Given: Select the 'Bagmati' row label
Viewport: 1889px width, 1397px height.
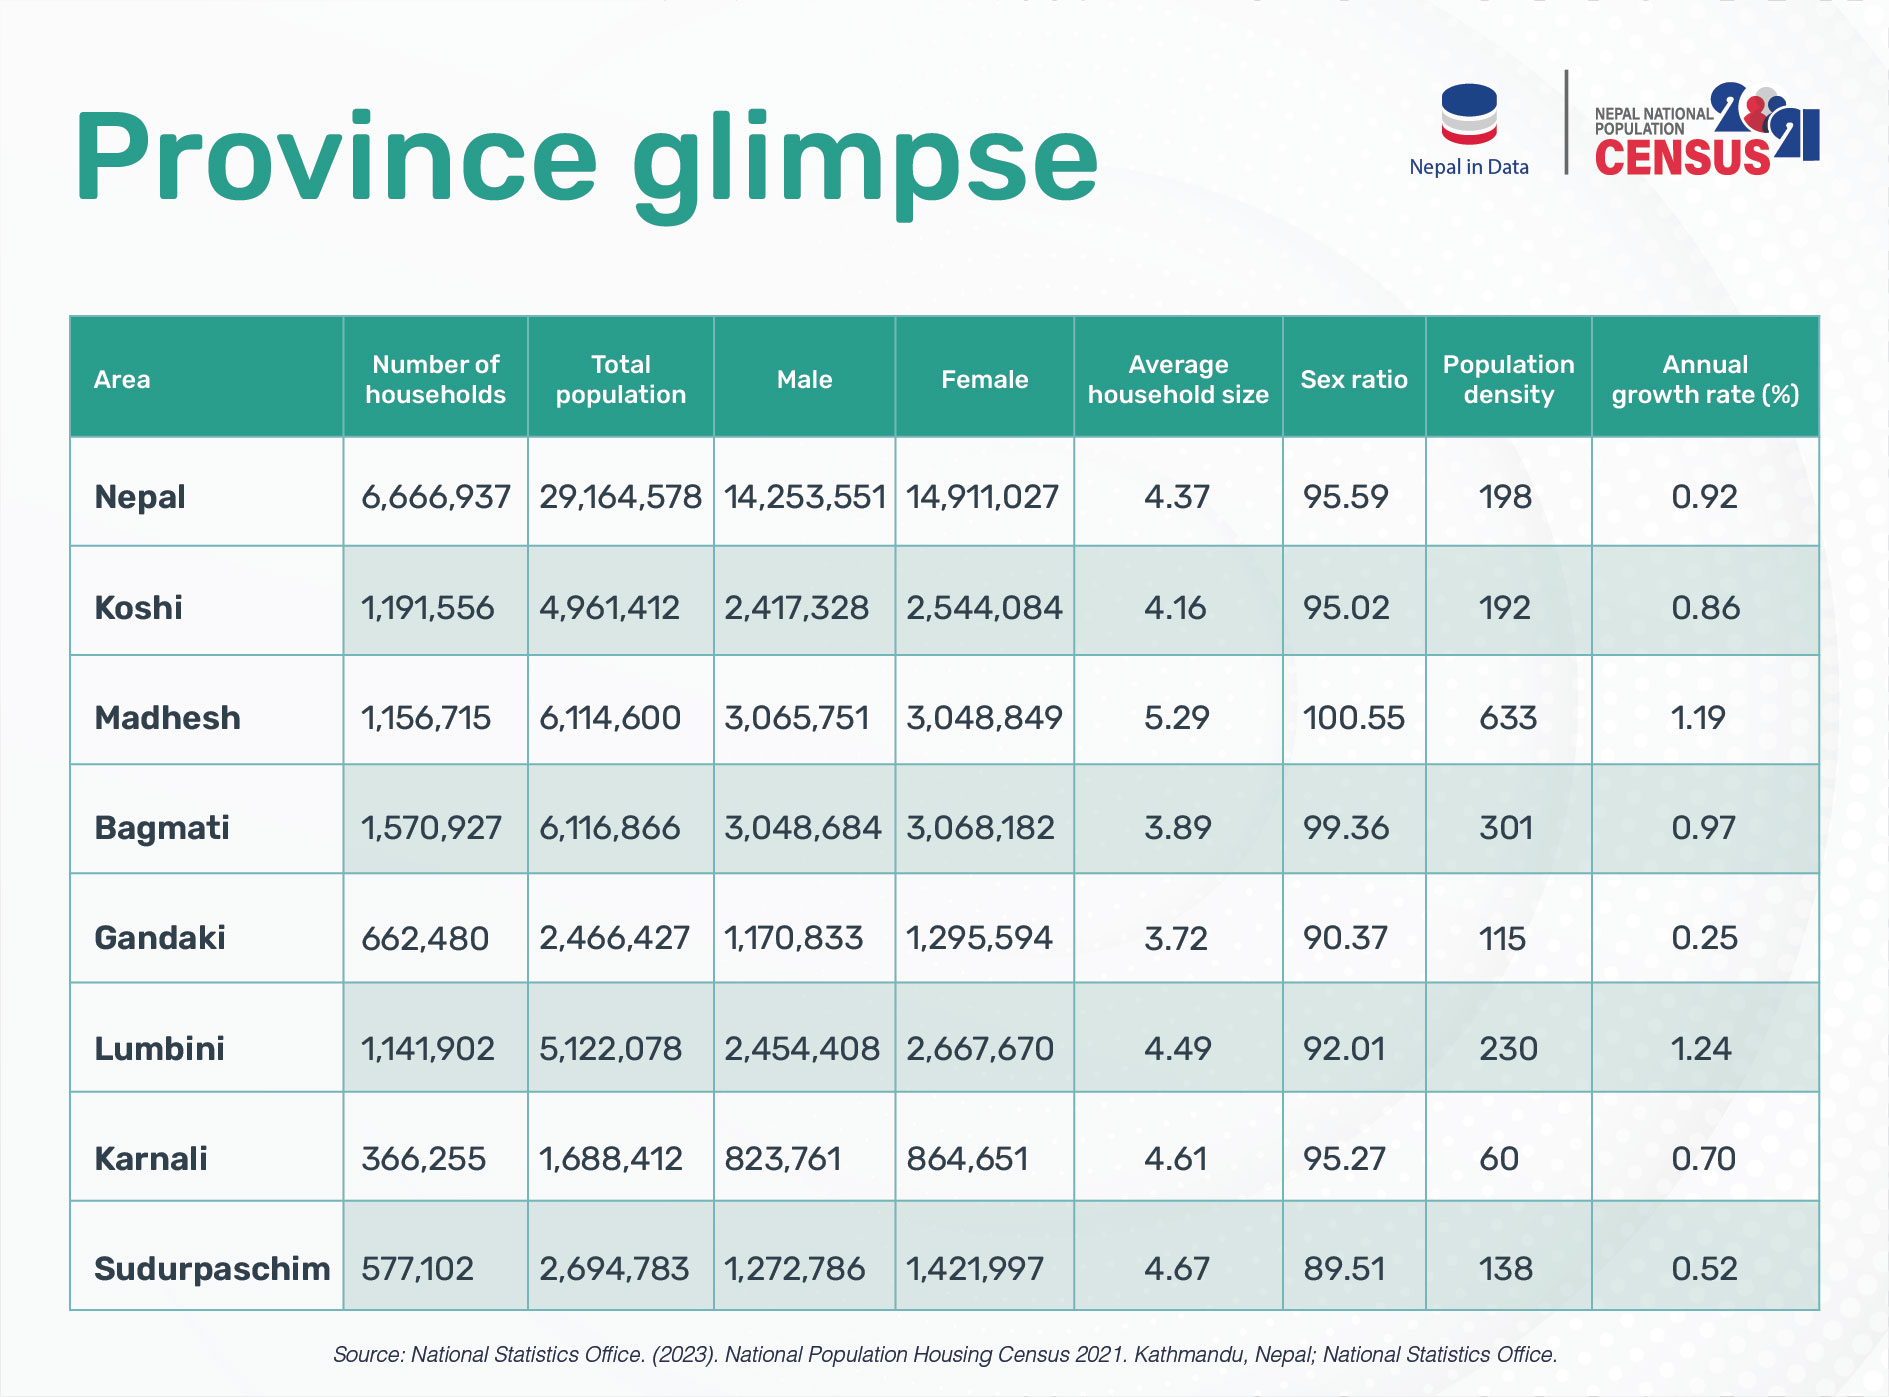Looking at the screenshot, I should (x=162, y=828).
